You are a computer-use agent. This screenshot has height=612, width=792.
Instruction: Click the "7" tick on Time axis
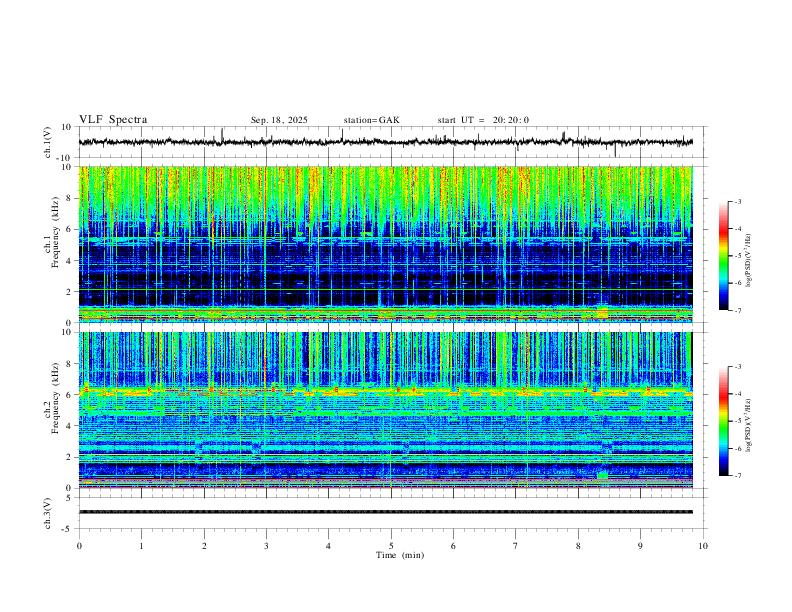[x=516, y=546]
